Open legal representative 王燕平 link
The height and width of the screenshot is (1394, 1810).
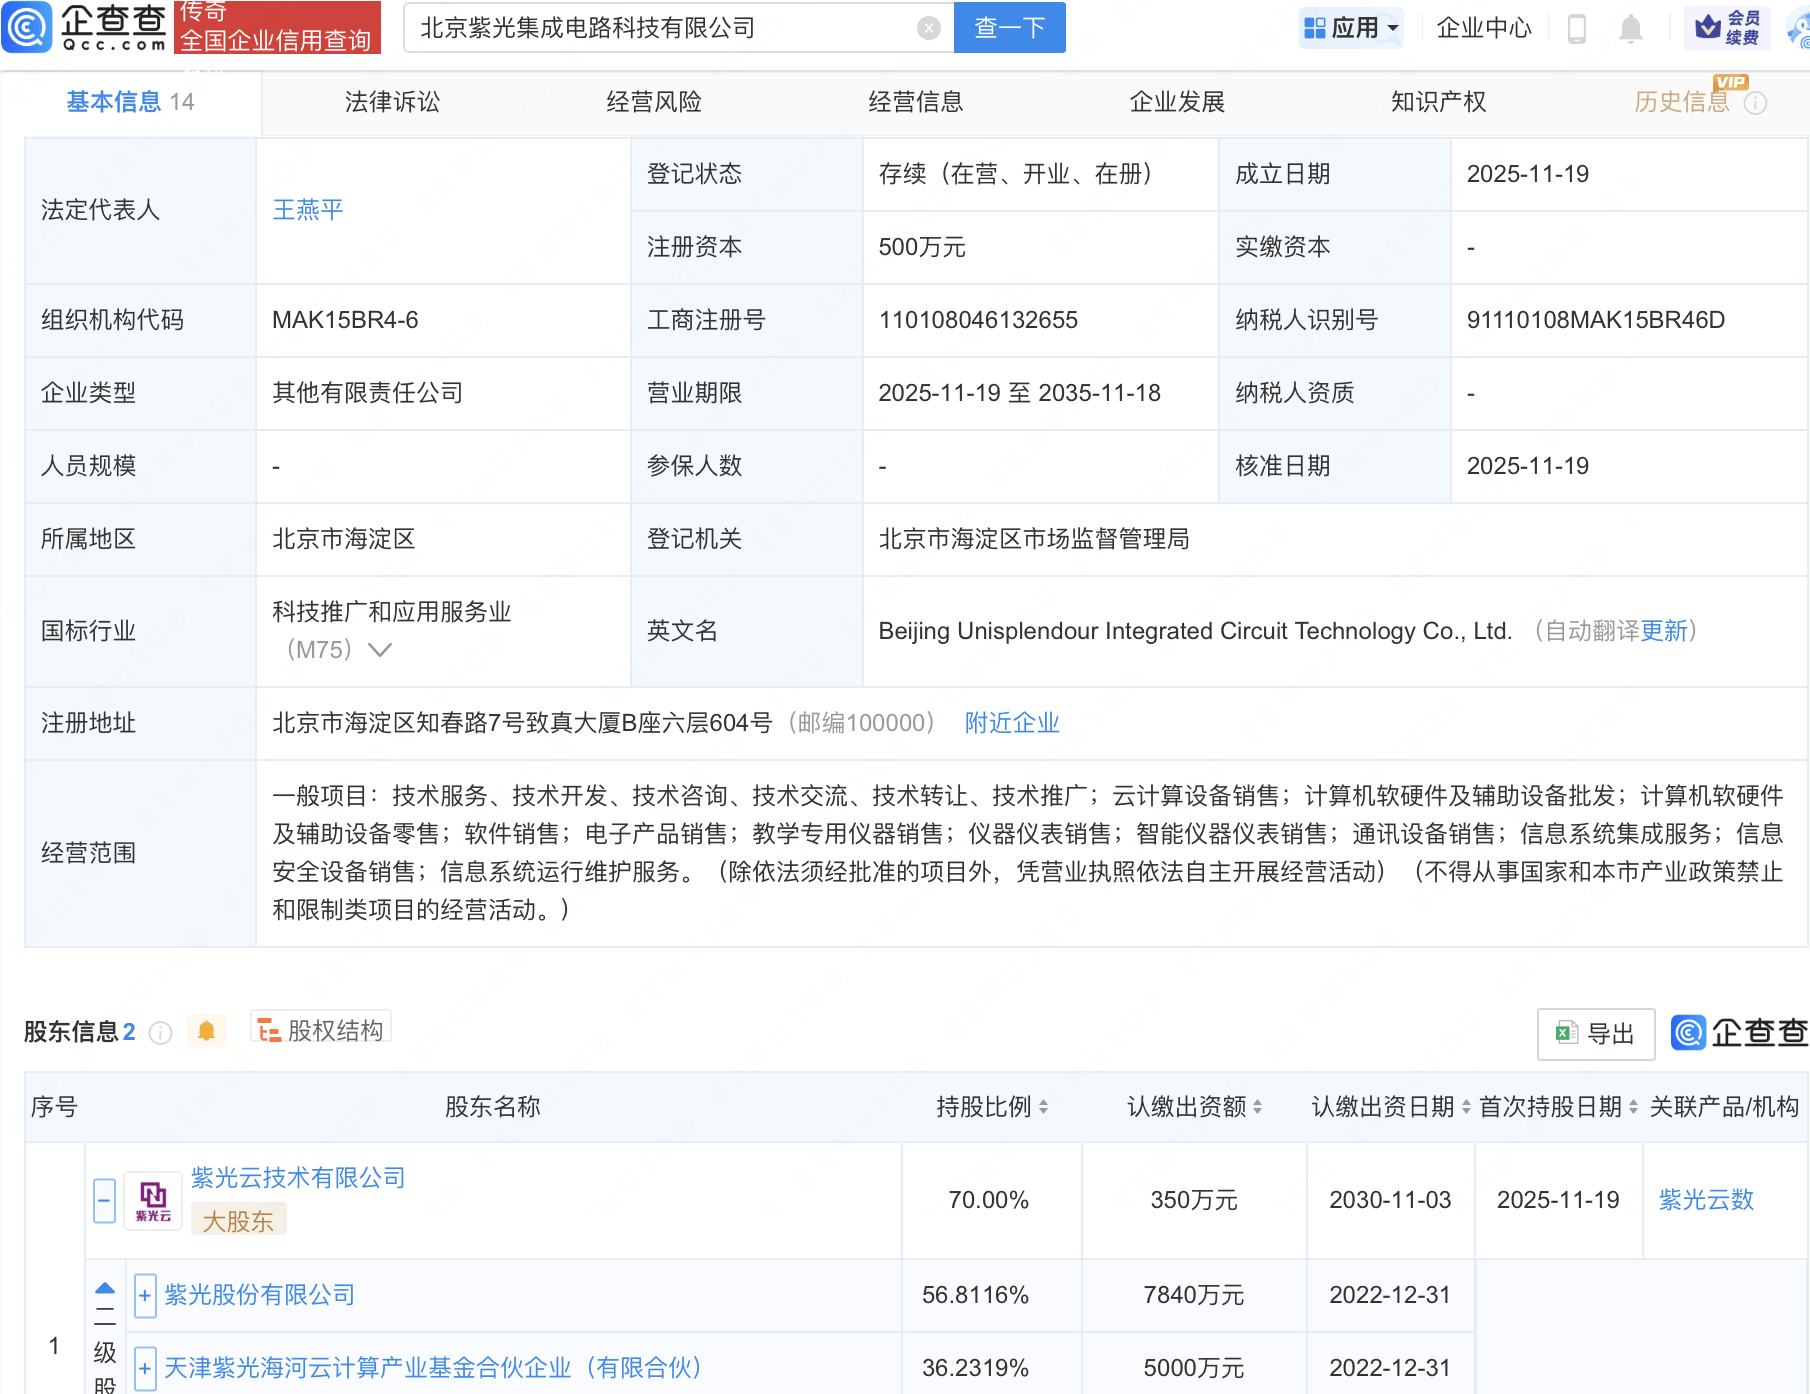pos(308,210)
